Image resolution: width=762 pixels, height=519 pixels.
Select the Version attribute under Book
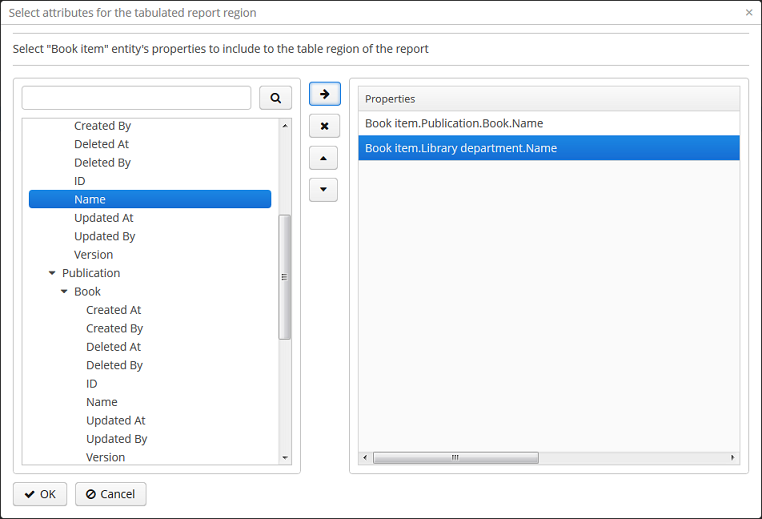coord(105,457)
